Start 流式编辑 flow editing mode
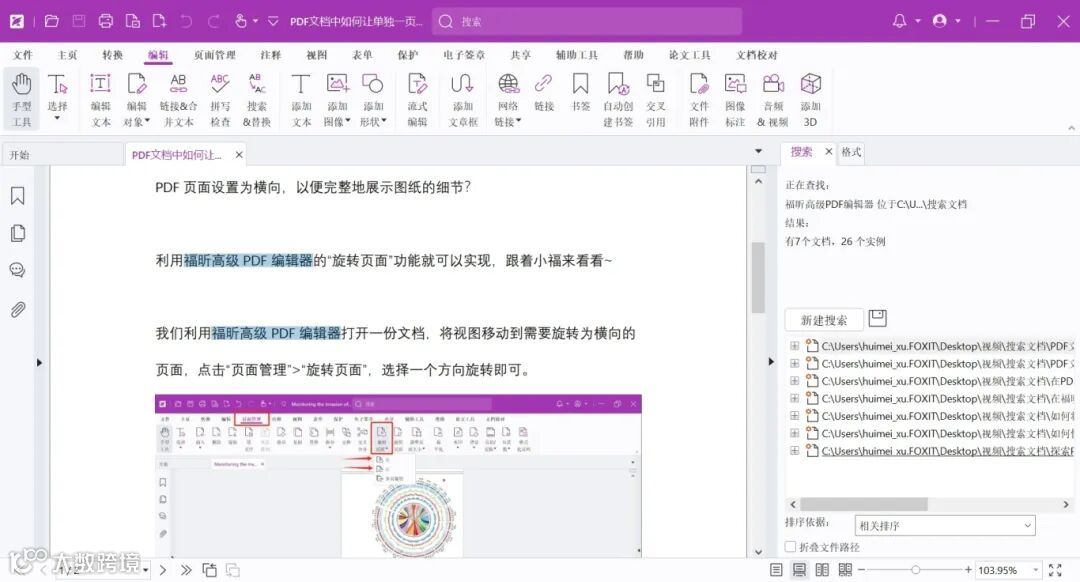 (x=417, y=100)
